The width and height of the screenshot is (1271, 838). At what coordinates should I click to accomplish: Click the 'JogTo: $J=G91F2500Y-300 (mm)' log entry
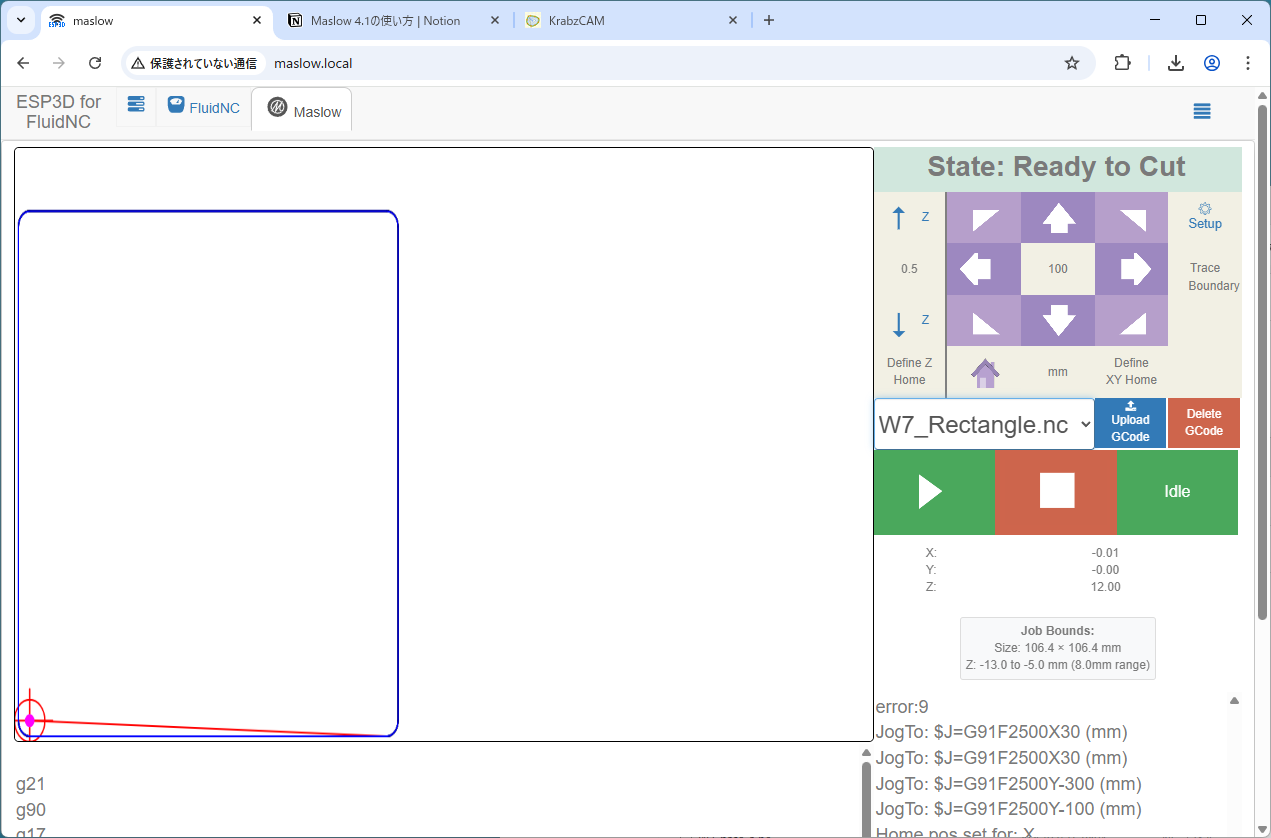tap(1008, 783)
